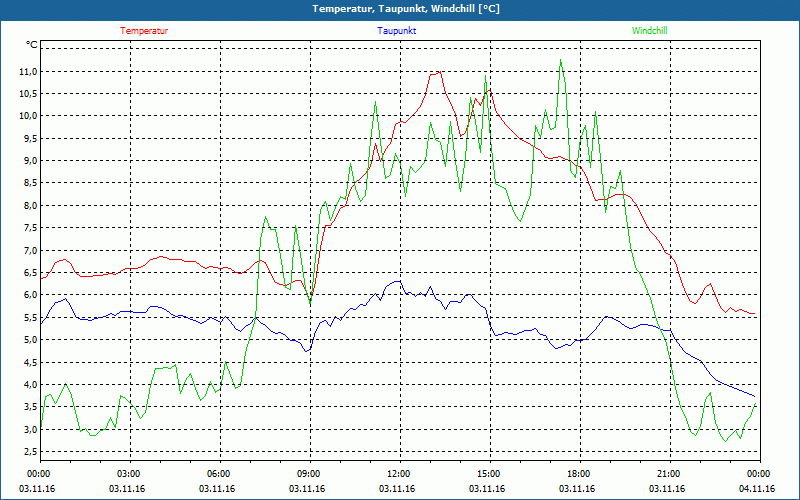This screenshot has width=800, height=500.
Task: Click the 2,5 y-axis value
Action: click(29, 452)
